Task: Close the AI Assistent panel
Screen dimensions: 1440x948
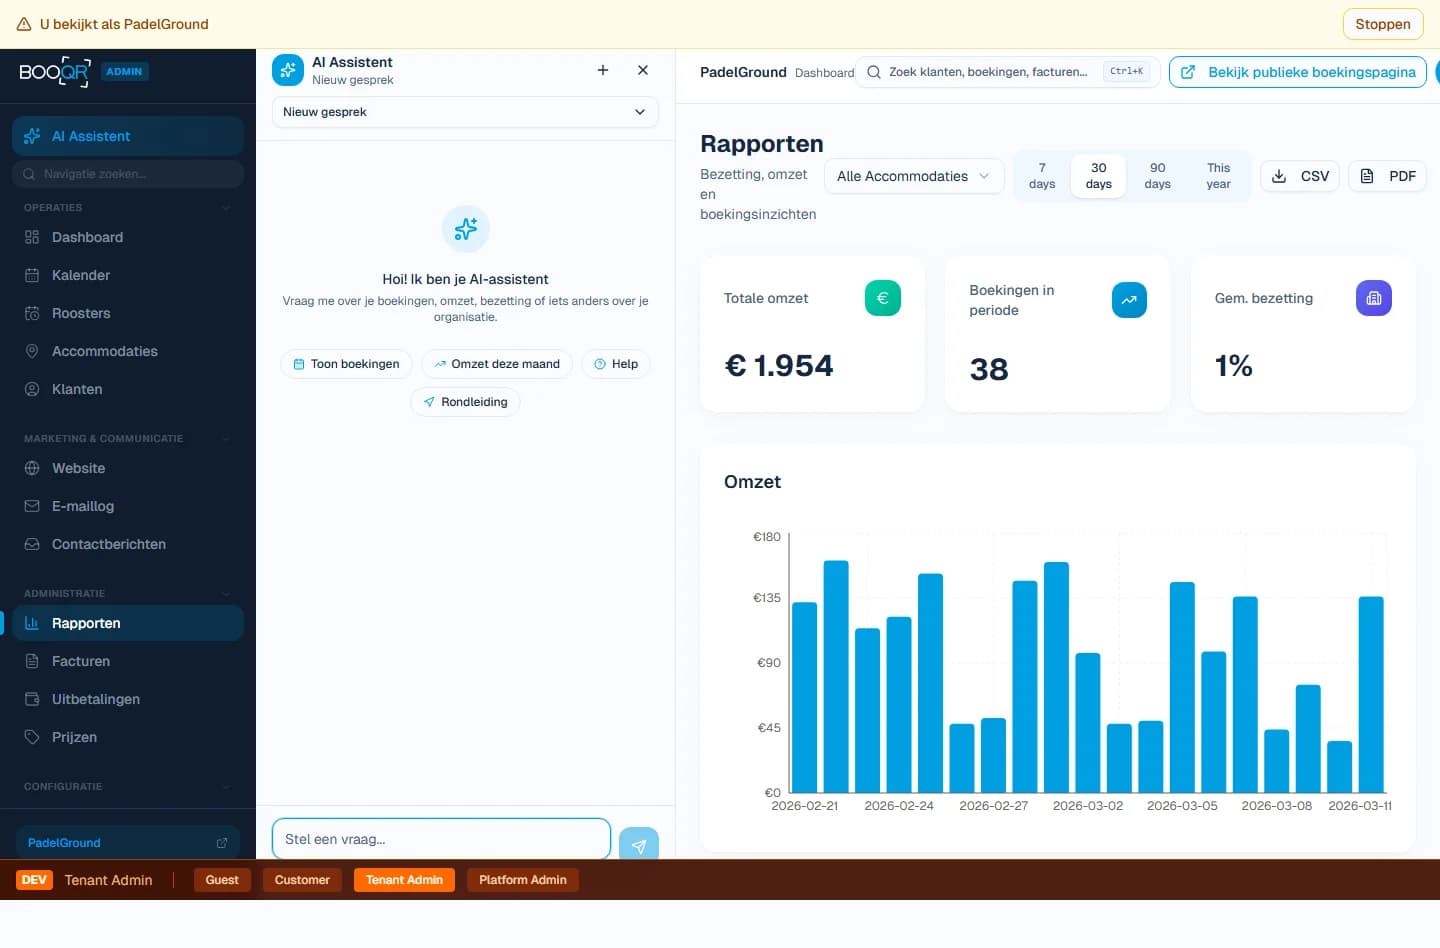Action: 643,70
